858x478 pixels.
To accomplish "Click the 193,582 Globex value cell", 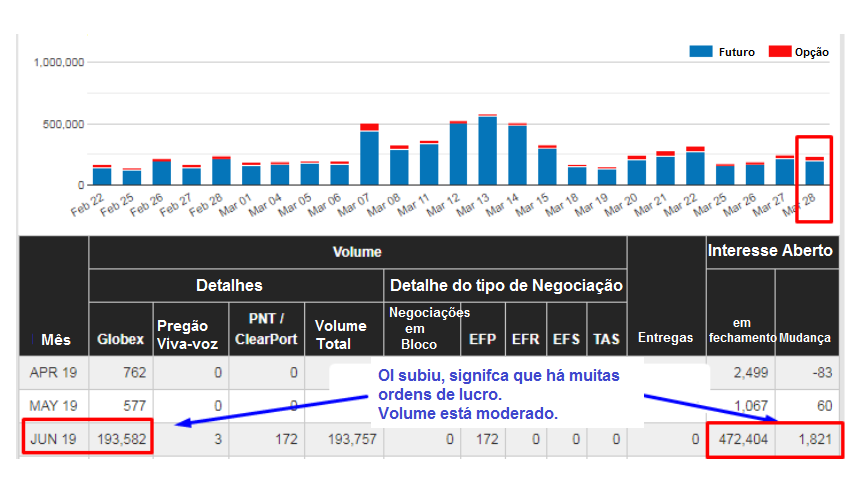I will 122,441.
